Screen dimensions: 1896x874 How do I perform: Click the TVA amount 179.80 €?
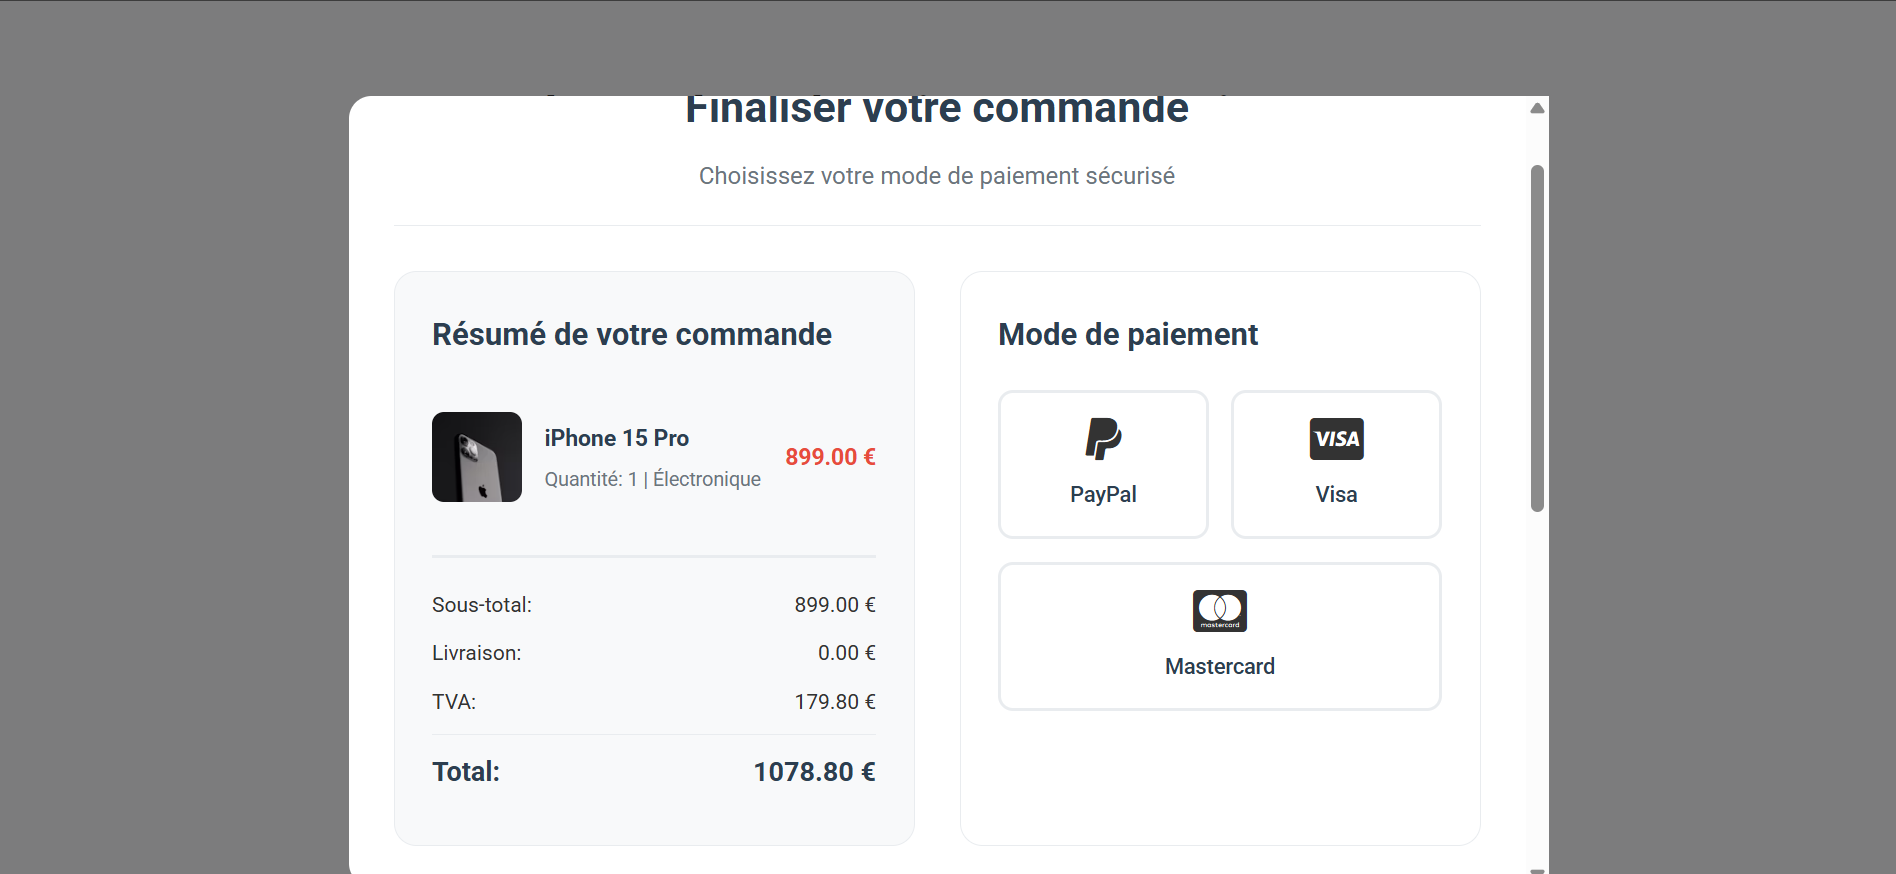(835, 702)
